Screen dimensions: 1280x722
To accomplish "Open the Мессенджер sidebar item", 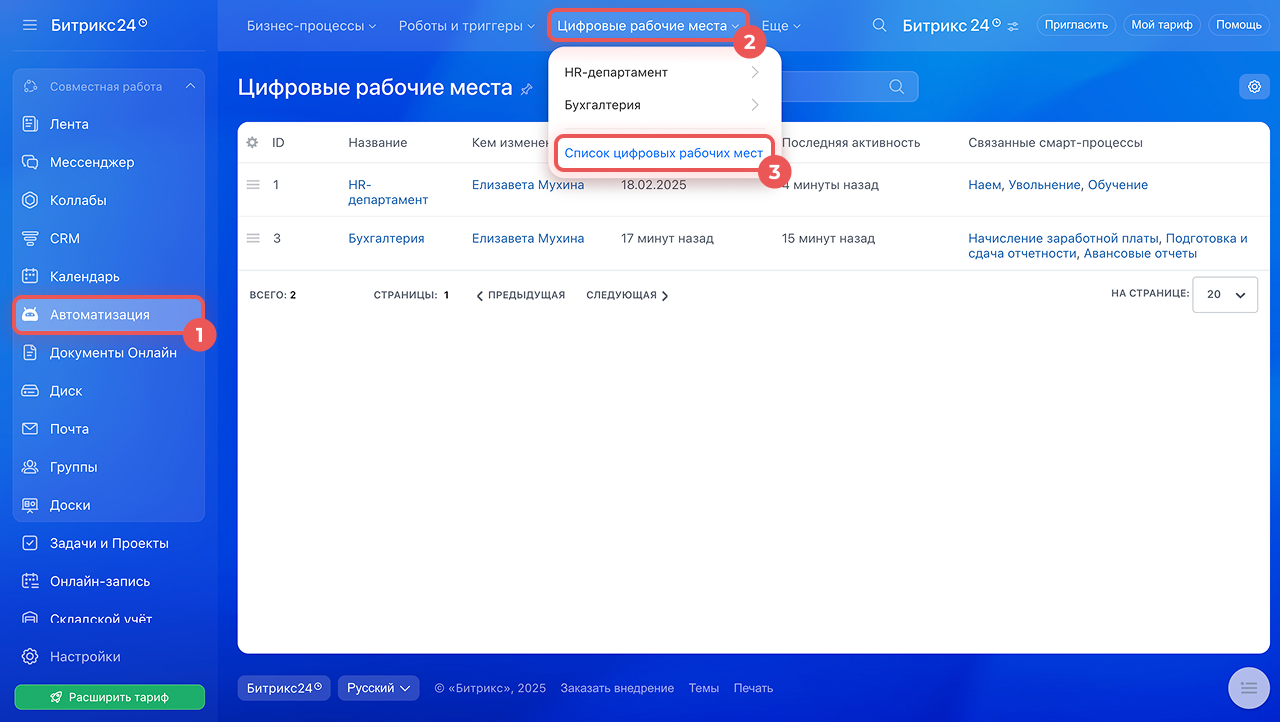I will coord(108,162).
